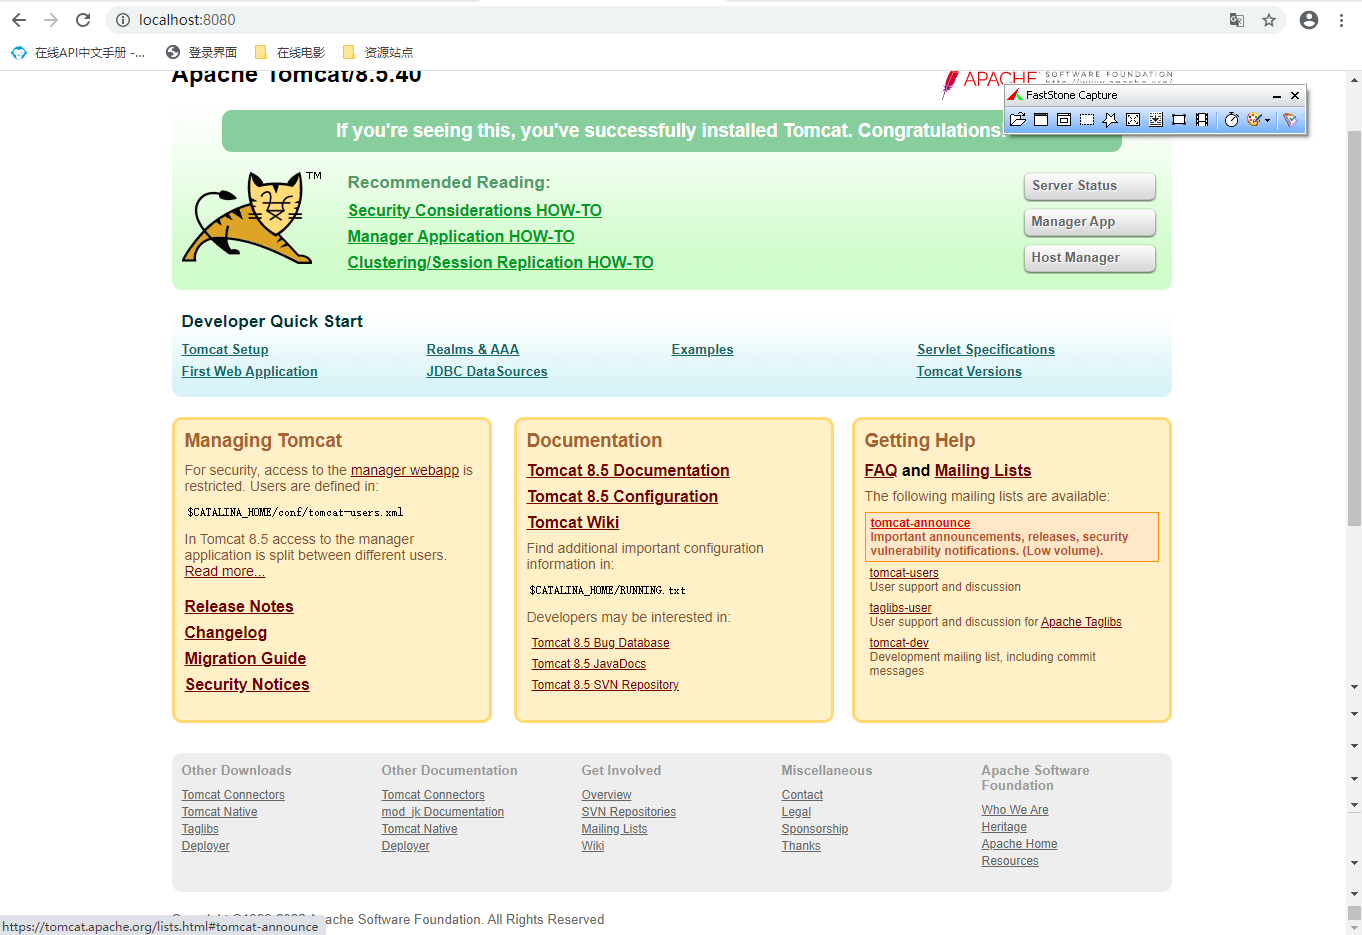Start FastStone Screen Recorder film icon
This screenshot has height=935, width=1362.
click(x=1202, y=120)
